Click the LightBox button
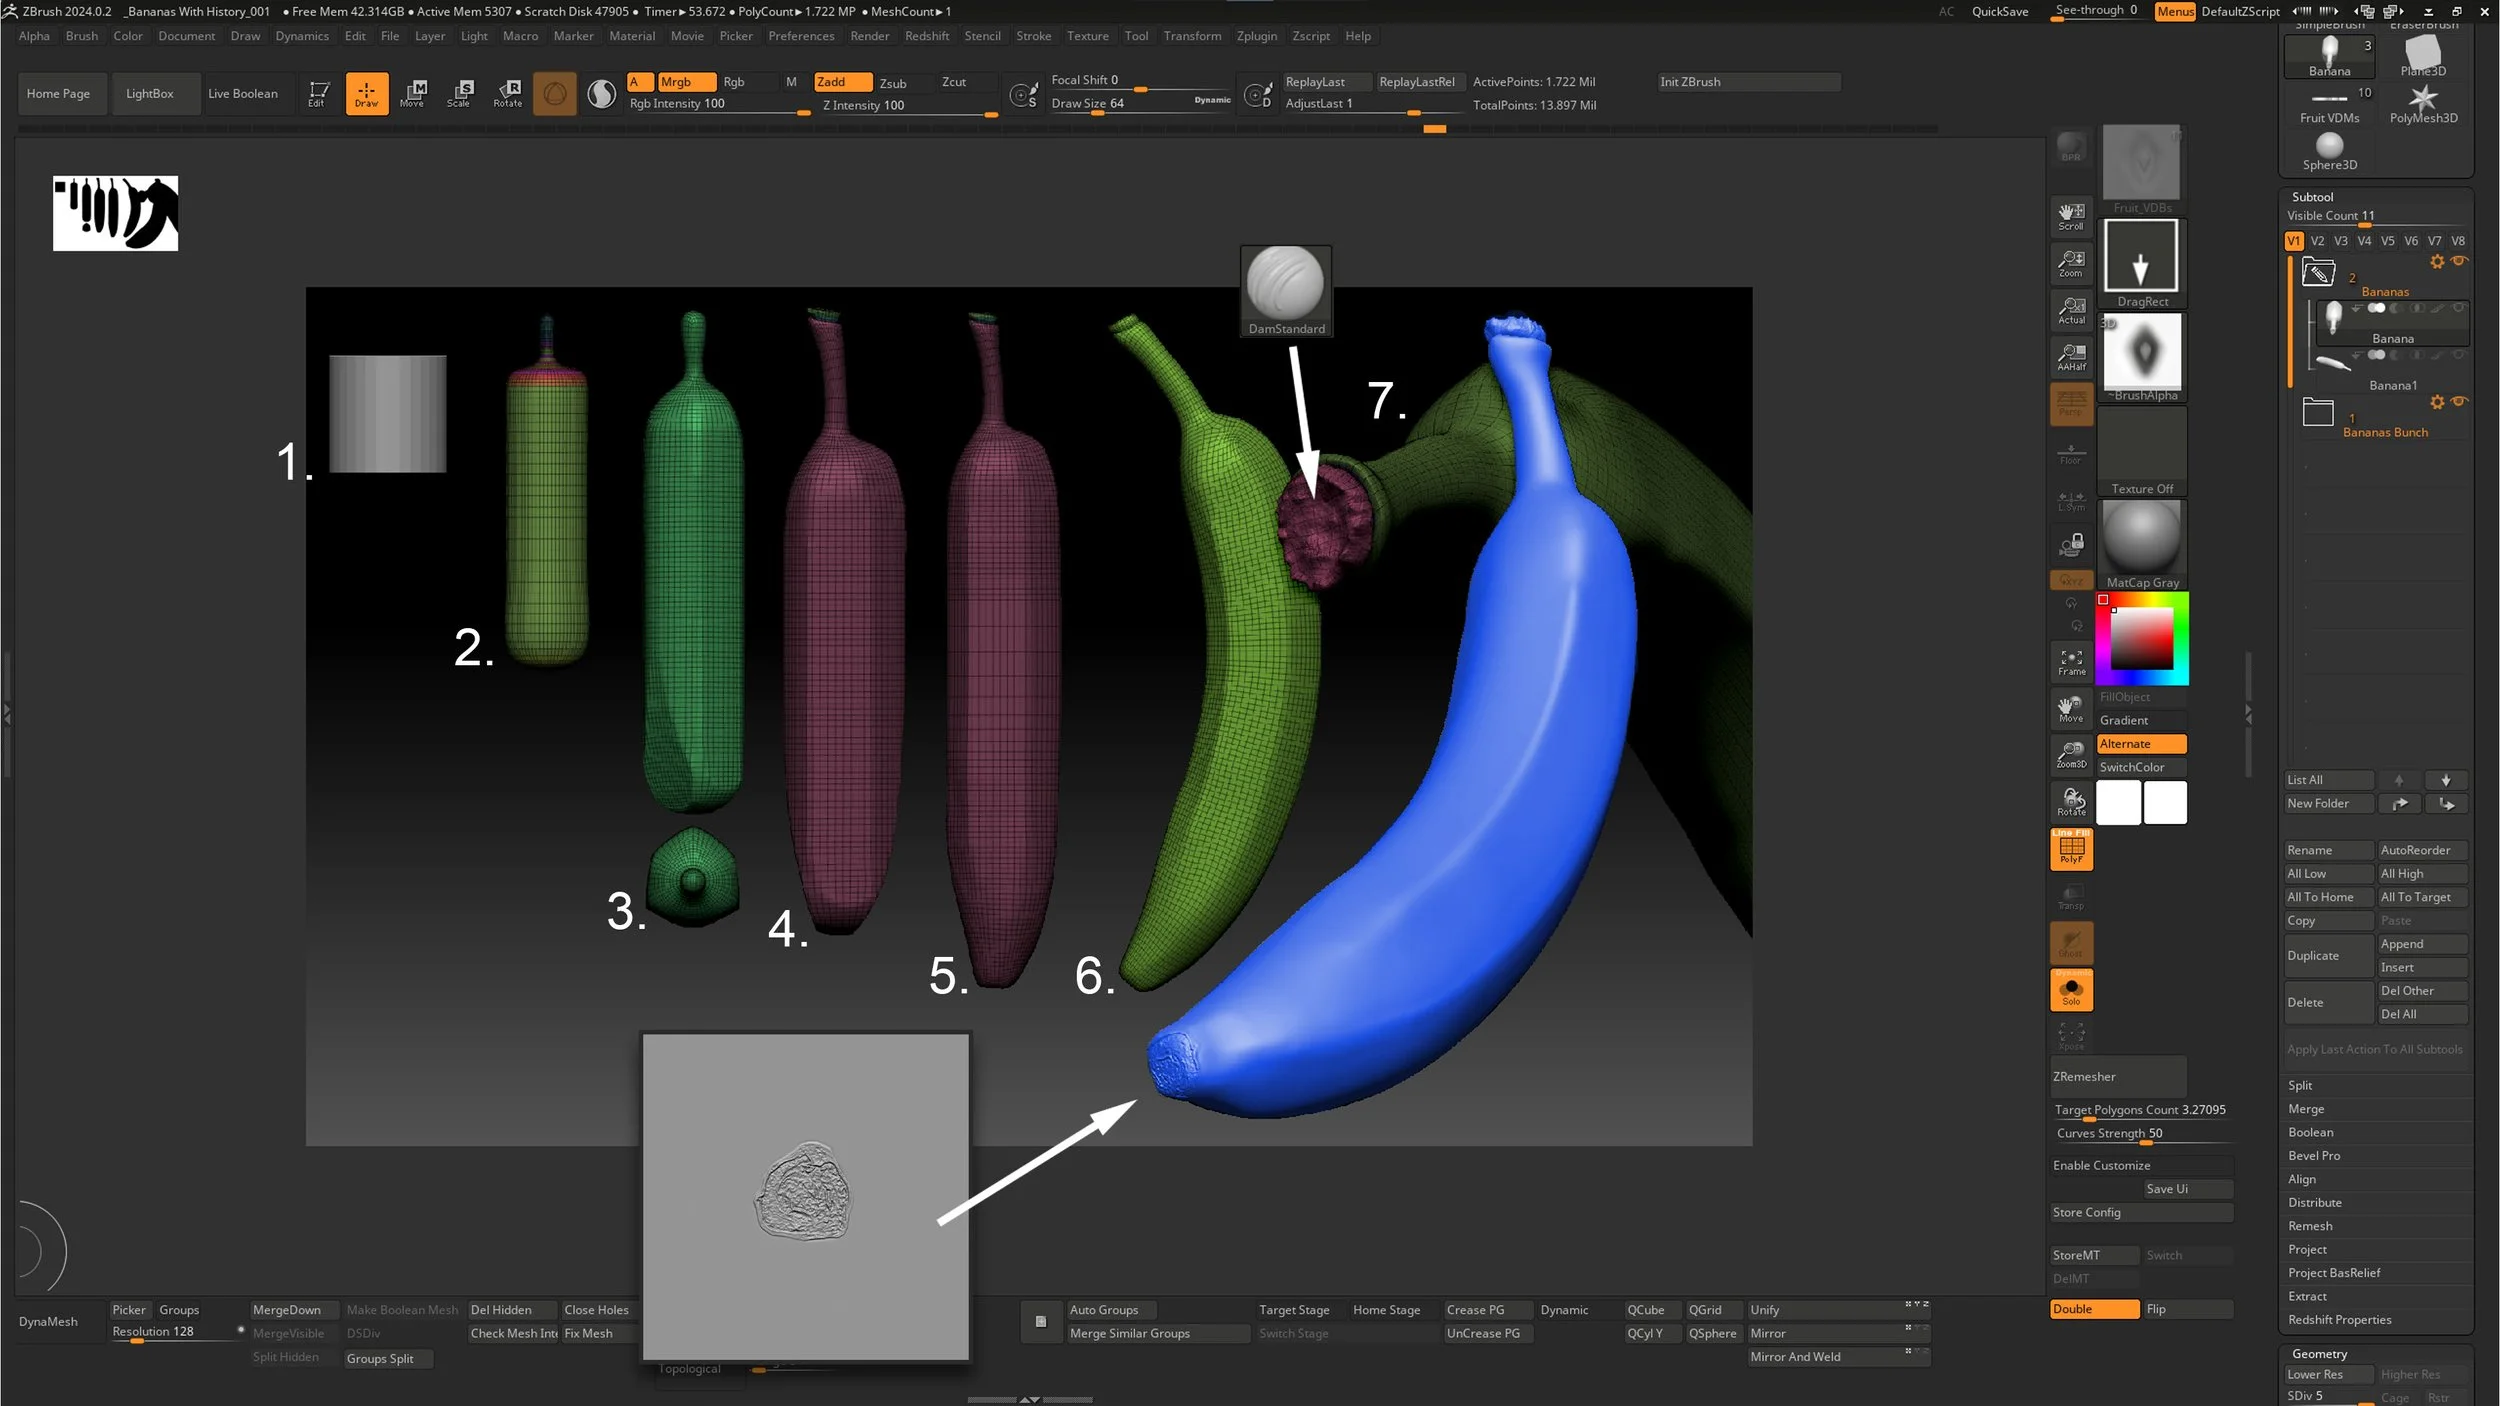The image size is (2500, 1406). (x=150, y=94)
